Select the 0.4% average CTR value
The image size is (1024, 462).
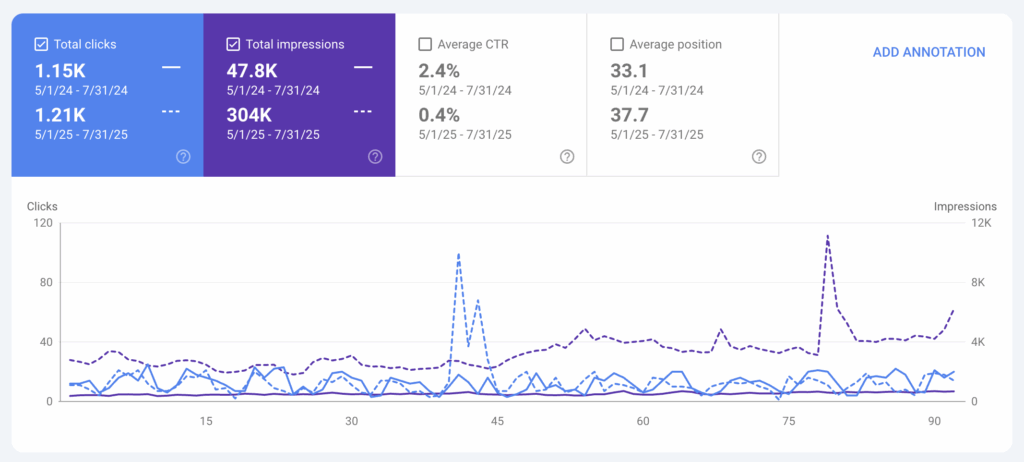tap(439, 115)
